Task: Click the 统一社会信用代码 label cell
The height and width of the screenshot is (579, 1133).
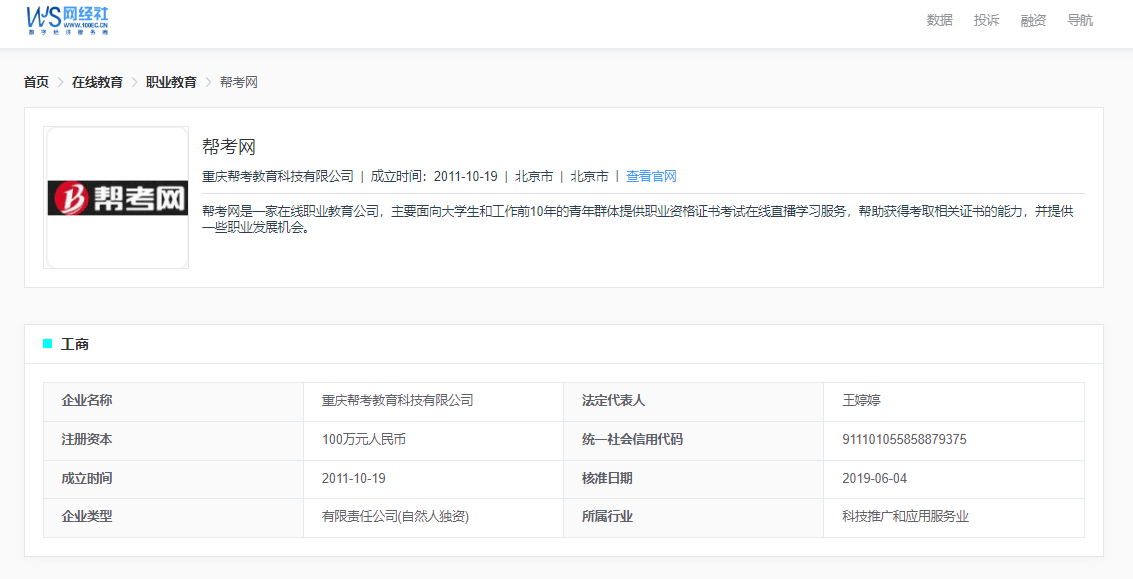Action: pos(694,441)
